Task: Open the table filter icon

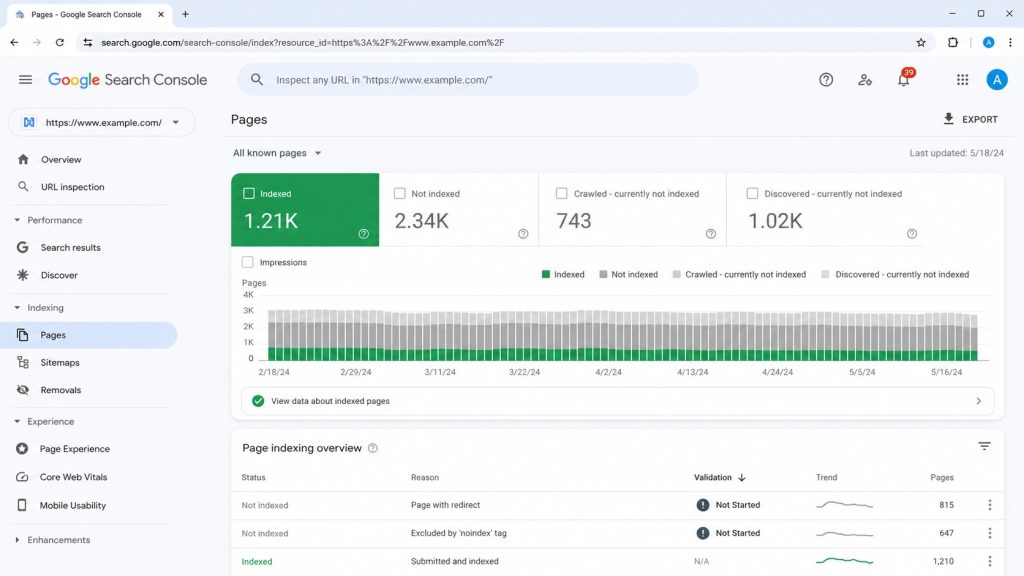Action: [x=984, y=446]
